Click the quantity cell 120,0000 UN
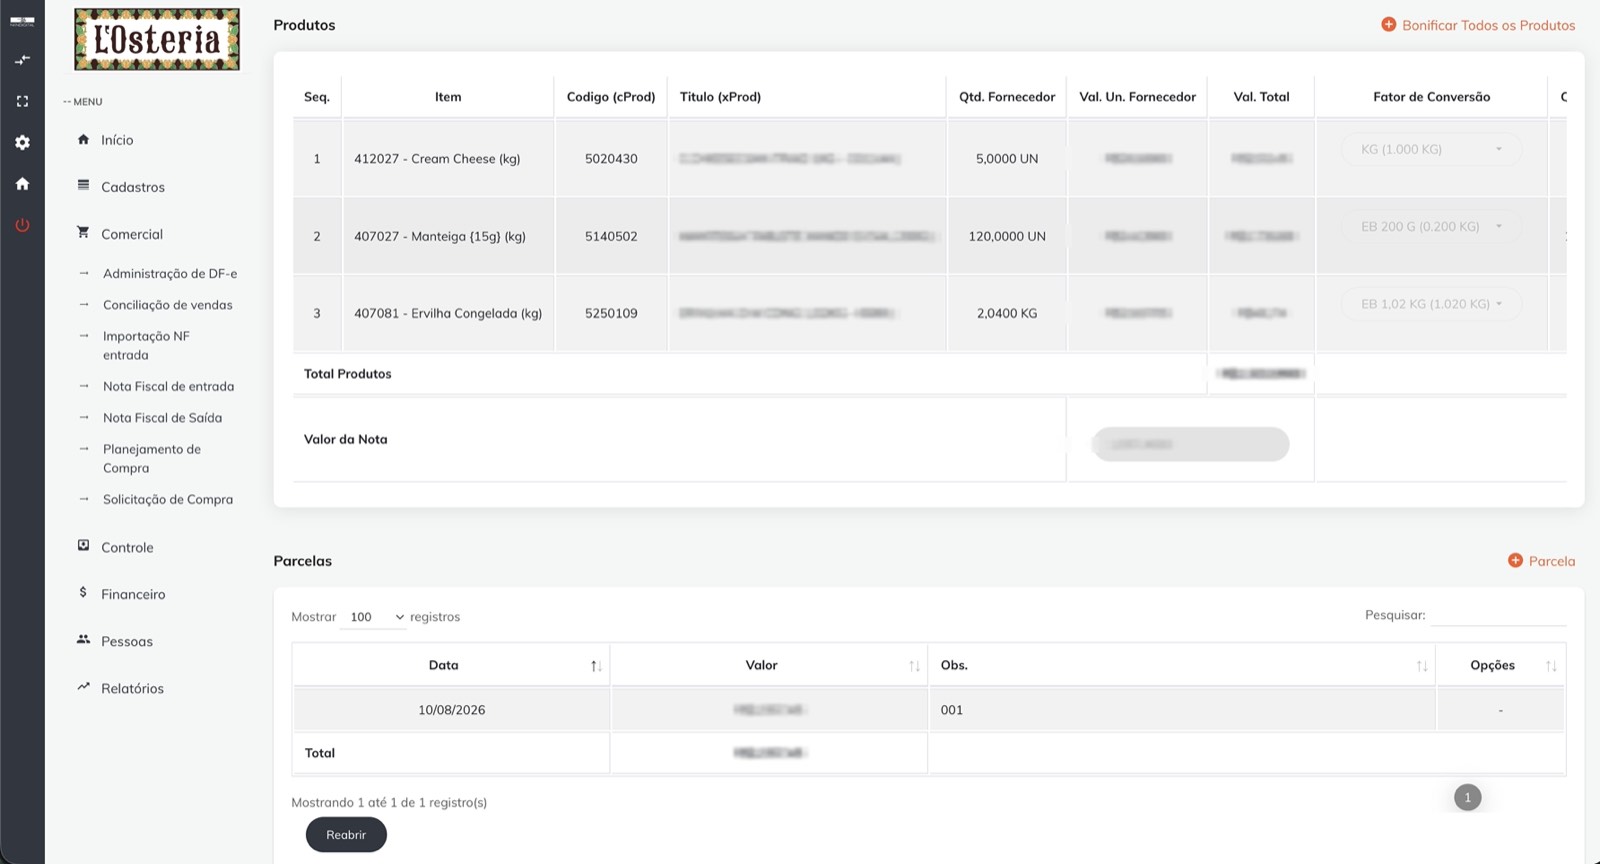The image size is (1600, 864). pyautogui.click(x=1007, y=237)
